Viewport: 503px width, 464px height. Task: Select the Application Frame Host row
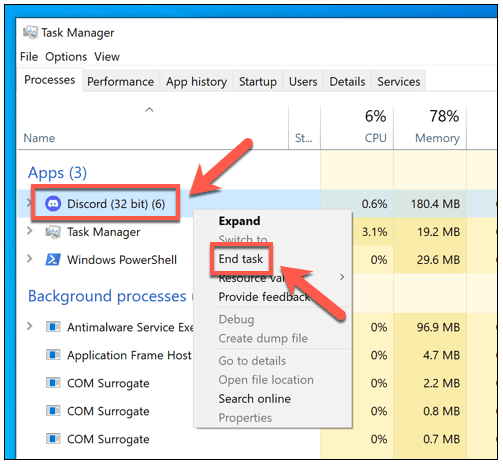[129, 355]
